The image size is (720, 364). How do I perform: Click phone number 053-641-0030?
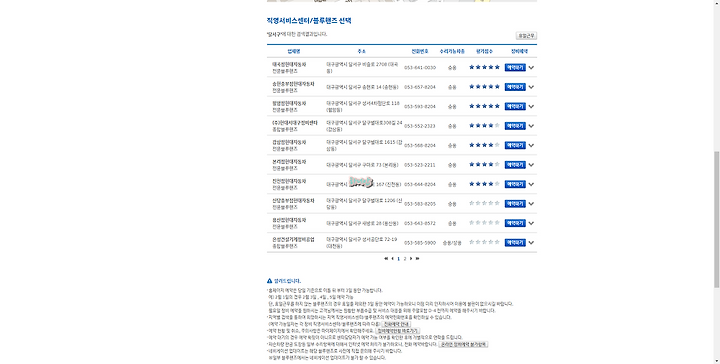click(x=420, y=67)
